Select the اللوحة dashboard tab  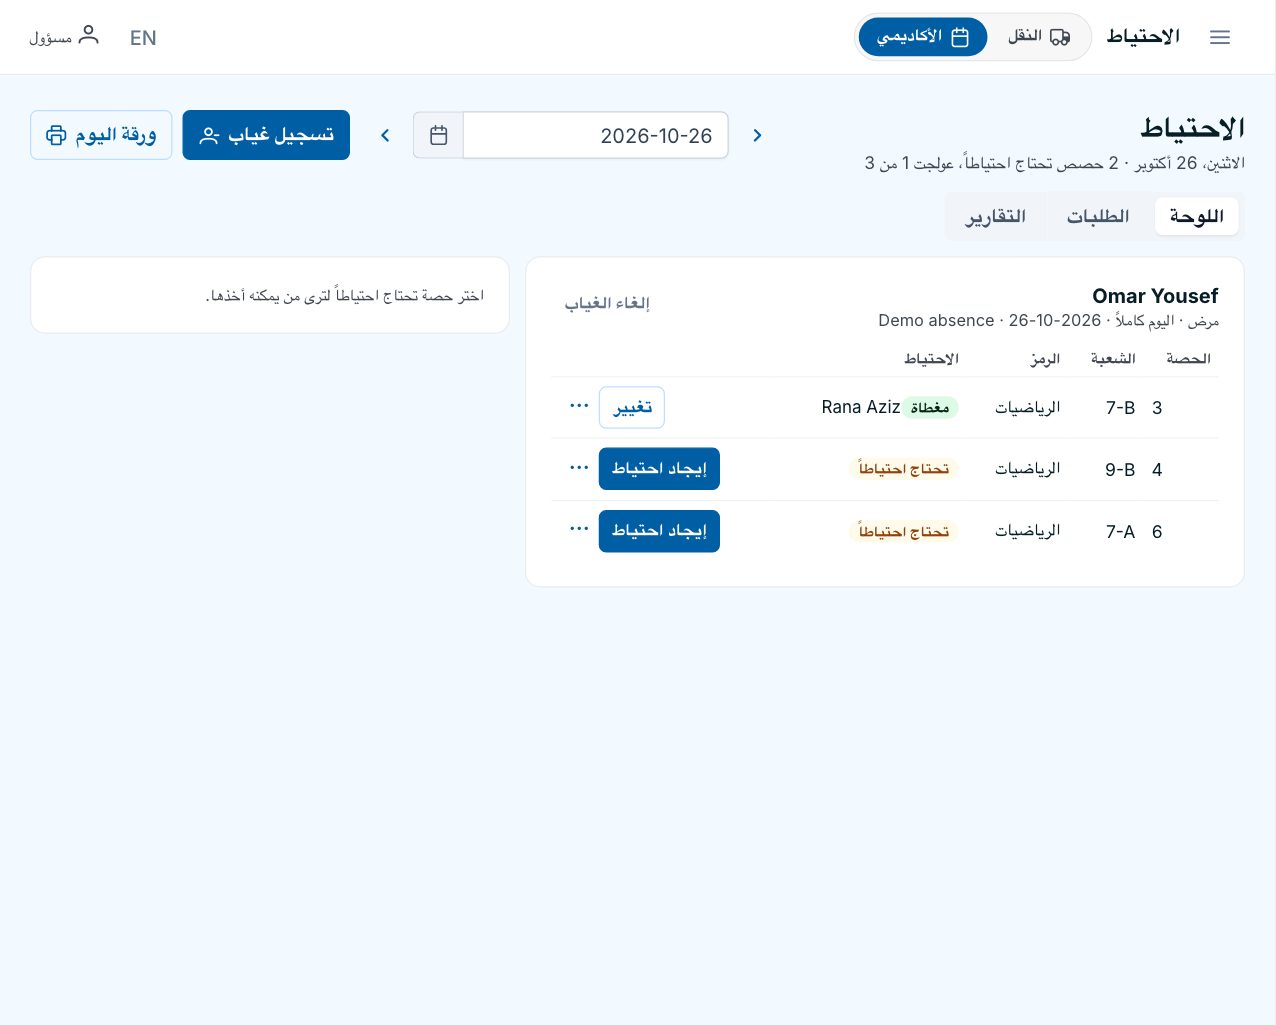pos(1196,216)
